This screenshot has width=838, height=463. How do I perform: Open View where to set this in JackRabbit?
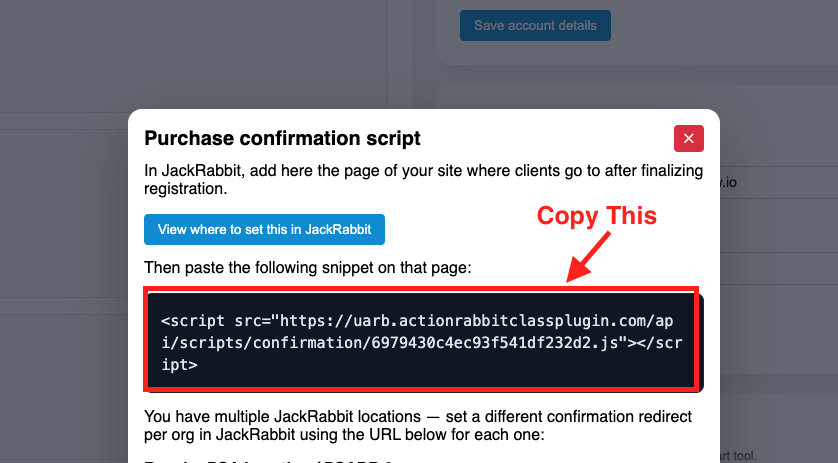[264, 229]
